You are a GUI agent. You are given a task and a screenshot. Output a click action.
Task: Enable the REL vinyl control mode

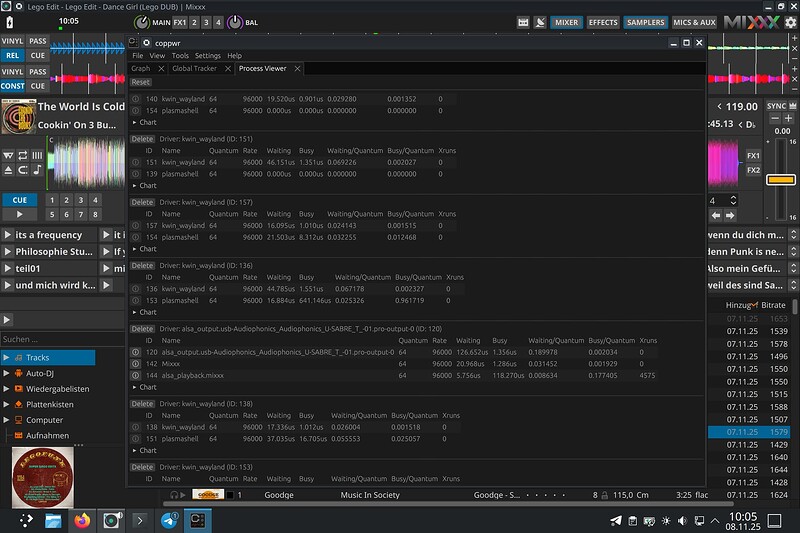coord(12,56)
